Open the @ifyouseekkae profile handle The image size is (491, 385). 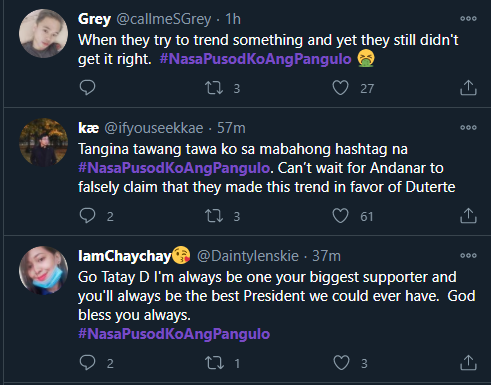[x=154, y=128]
